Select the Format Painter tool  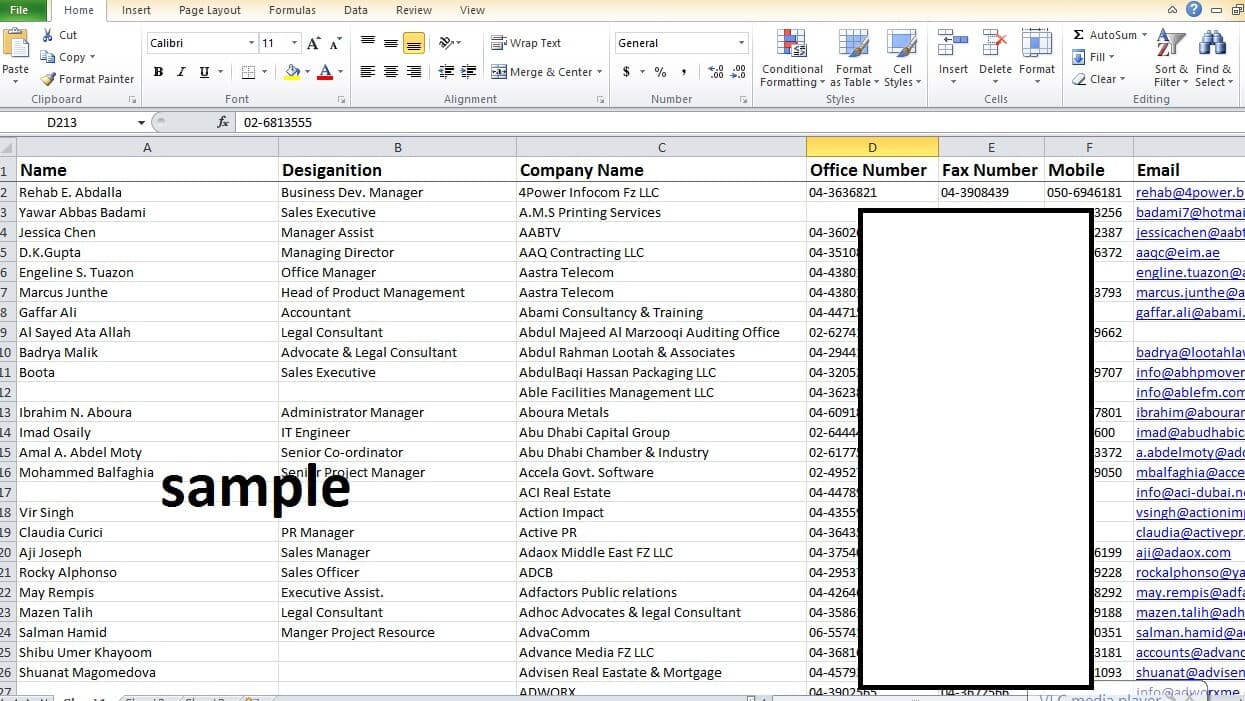tap(87, 78)
